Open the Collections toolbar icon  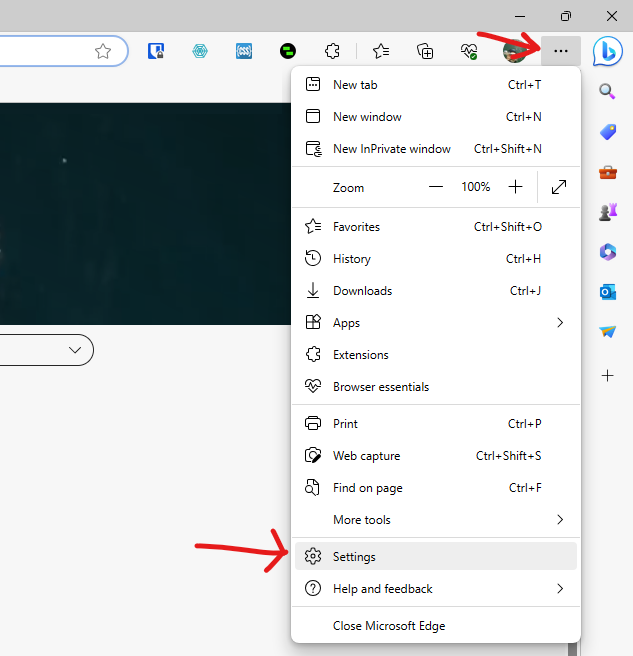pyautogui.click(x=425, y=51)
